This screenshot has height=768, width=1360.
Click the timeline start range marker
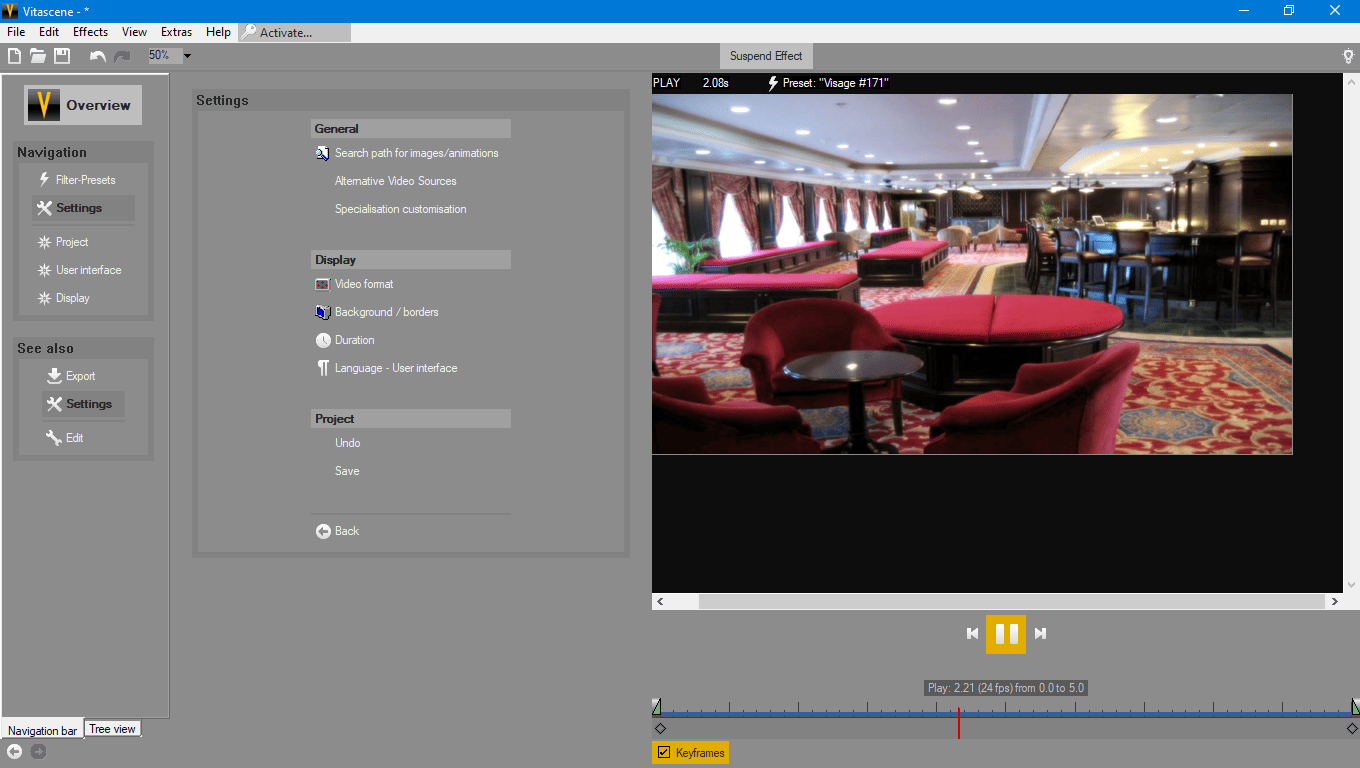656,708
